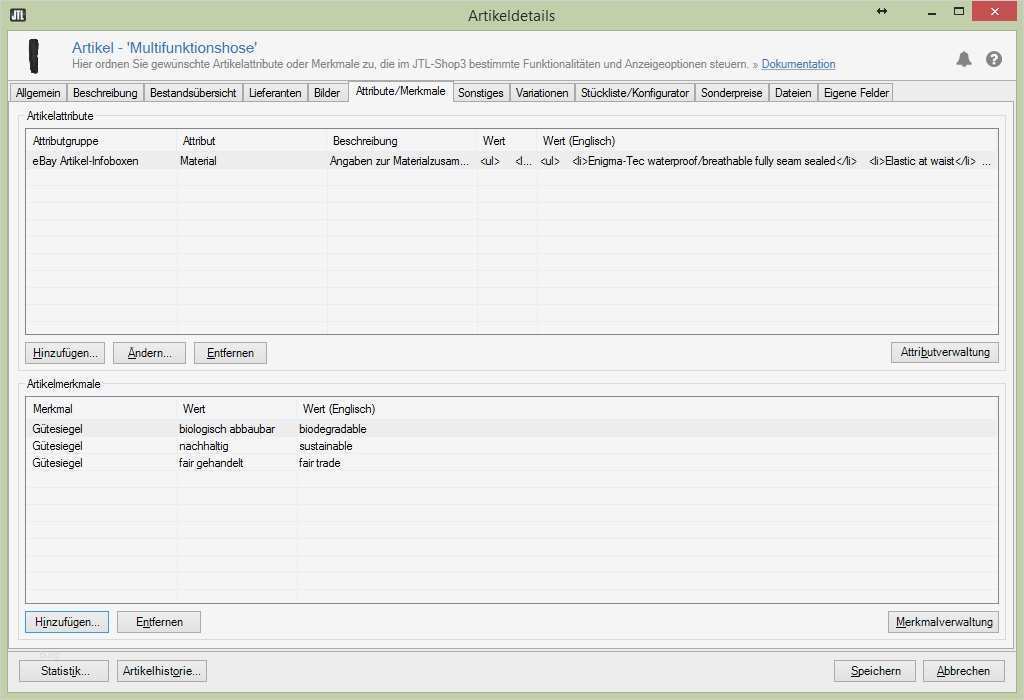The height and width of the screenshot is (700, 1024).
Task: Open the Variationen tab
Action: pos(542,93)
